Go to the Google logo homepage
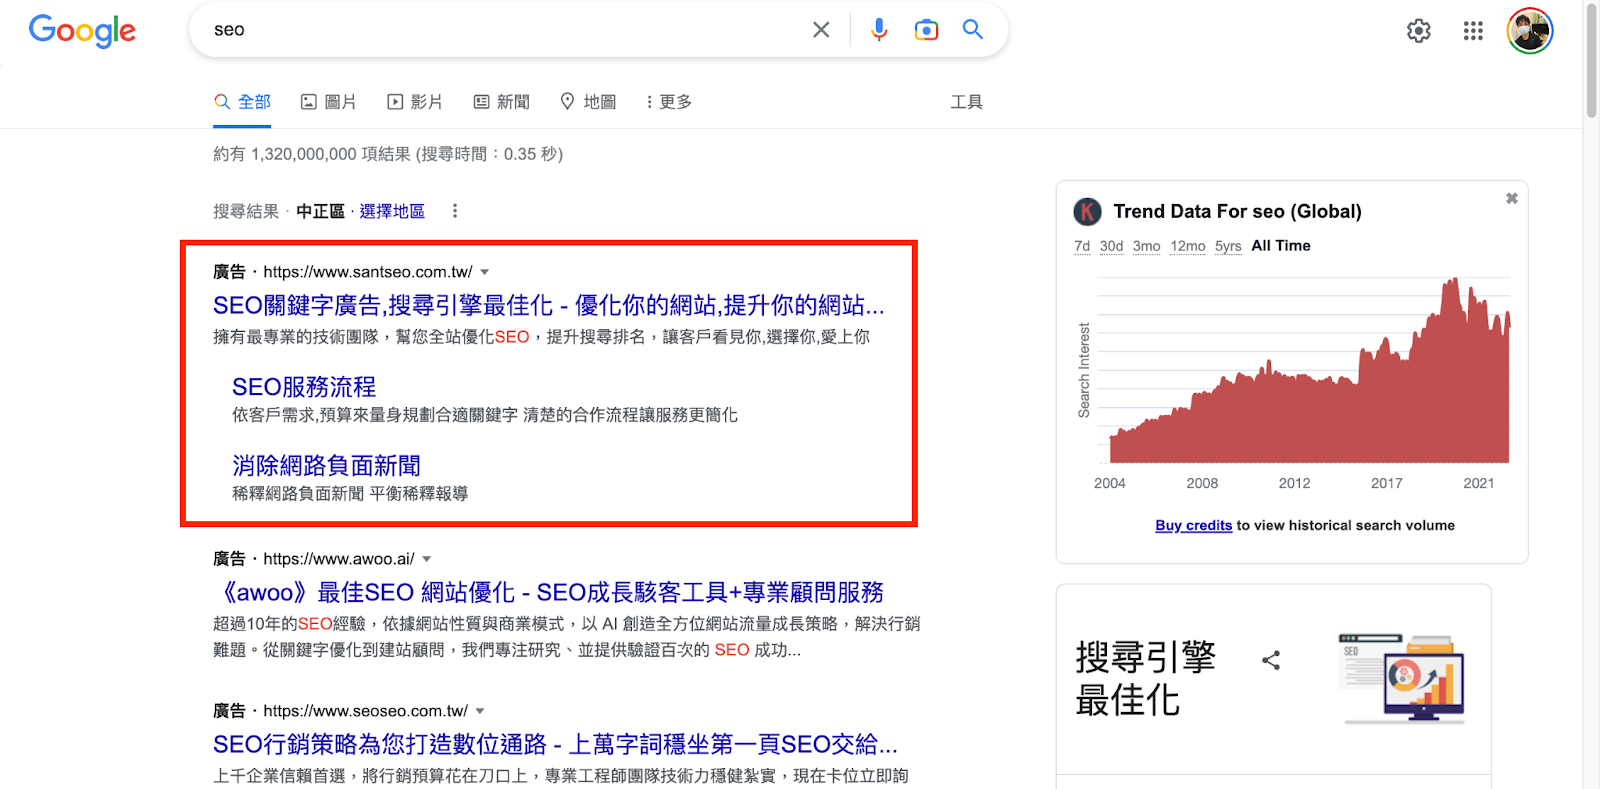The width and height of the screenshot is (1600, 789). [x=82, y=31]
